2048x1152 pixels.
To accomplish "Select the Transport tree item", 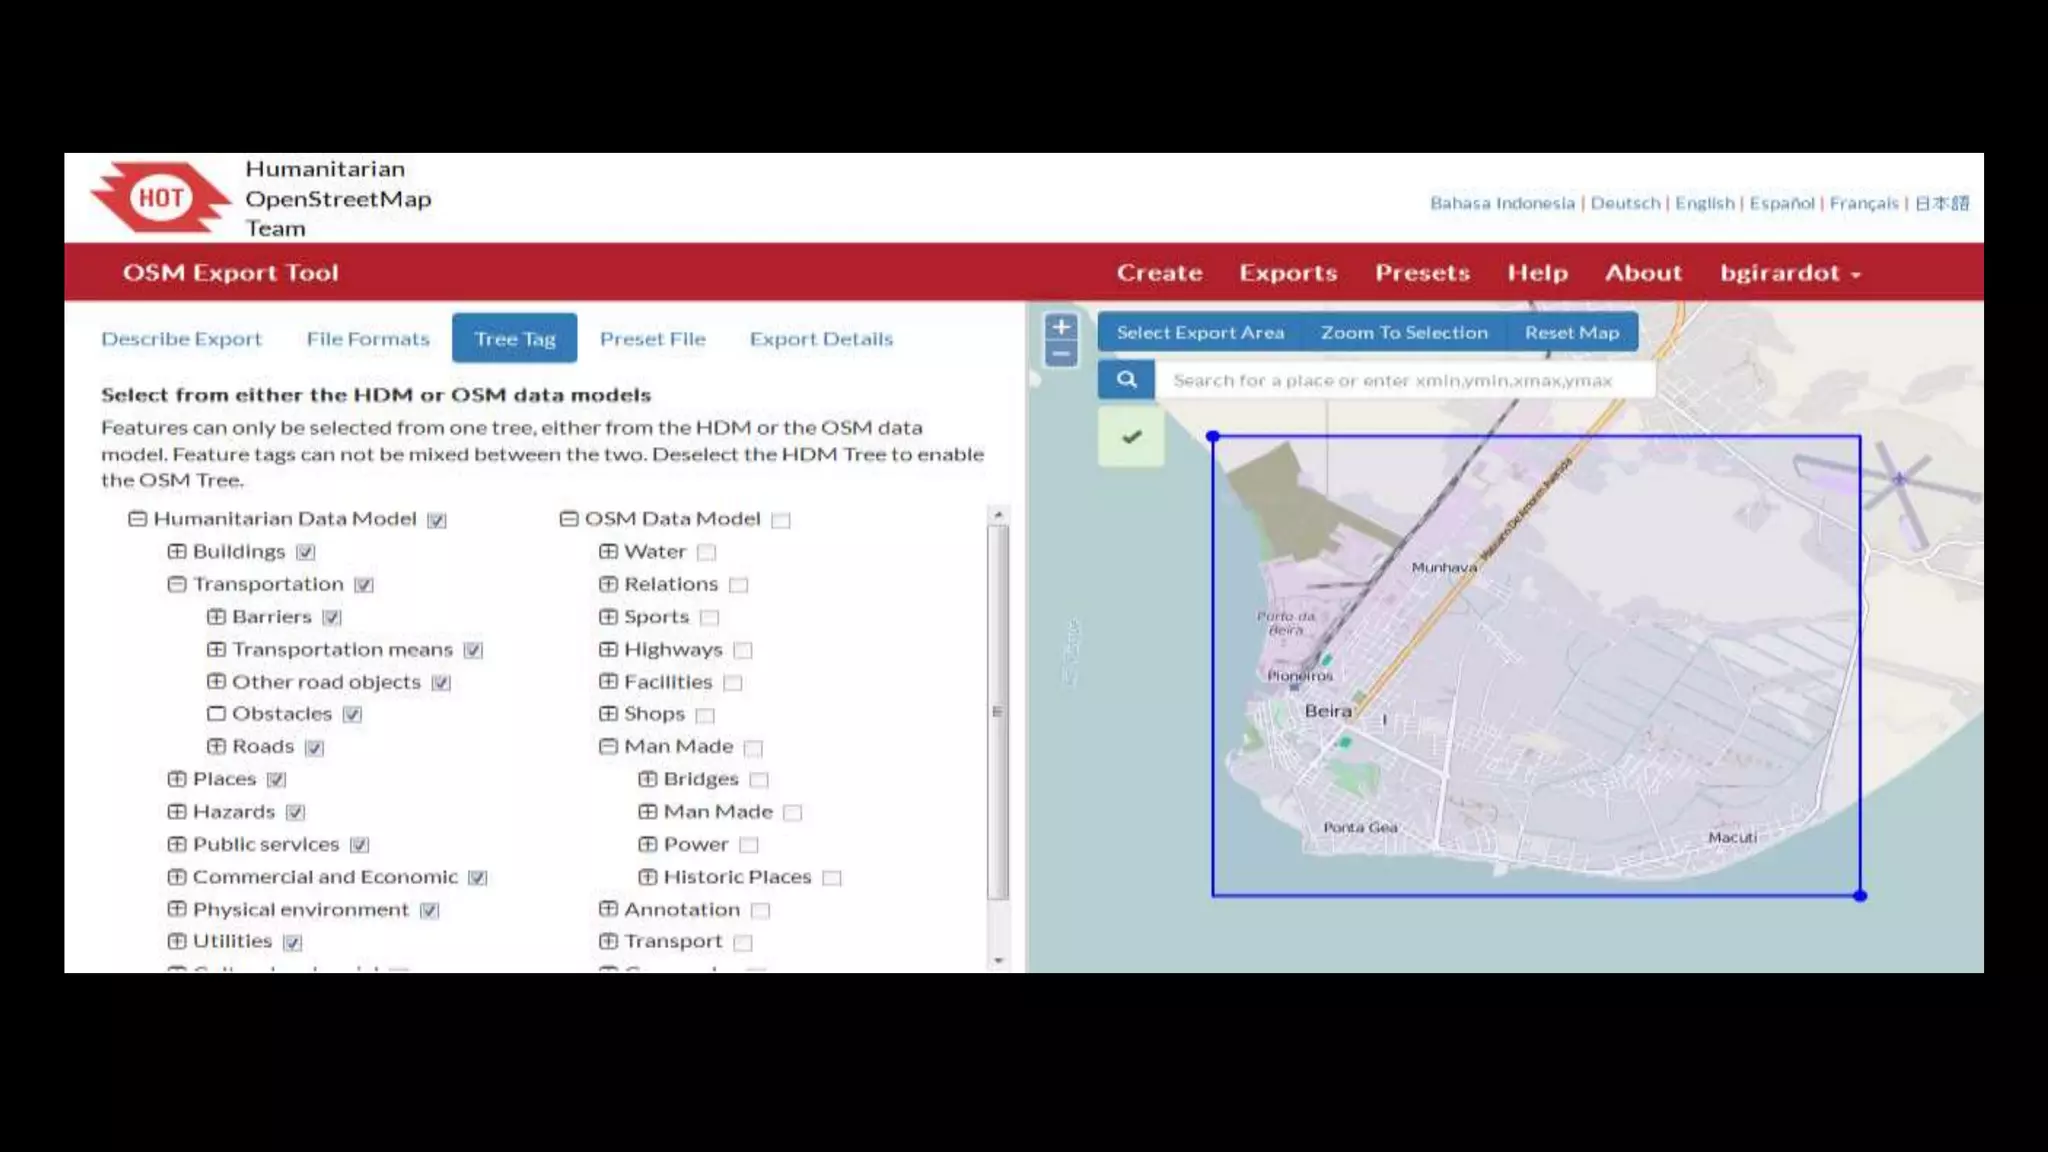I will (x=673, y=942).
